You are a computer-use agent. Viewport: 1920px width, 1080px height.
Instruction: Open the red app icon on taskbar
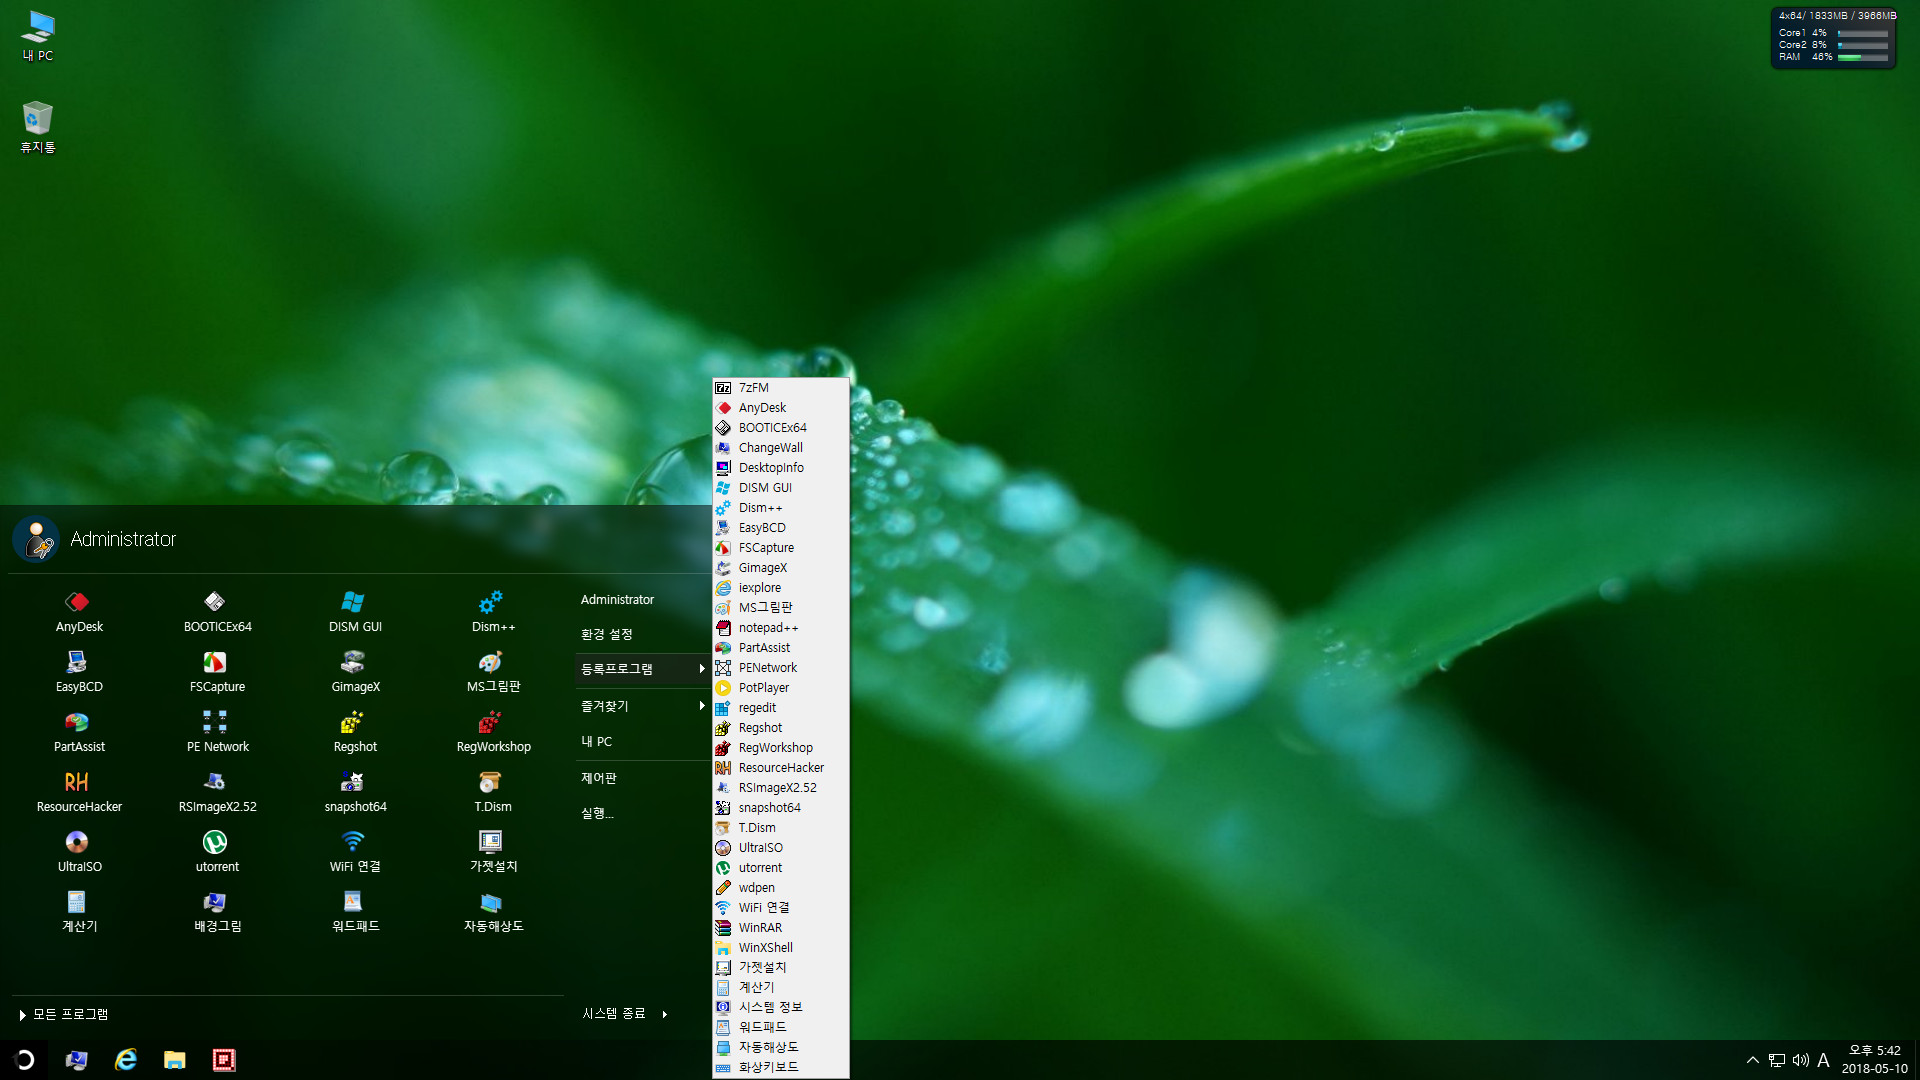coord(224,1060)
